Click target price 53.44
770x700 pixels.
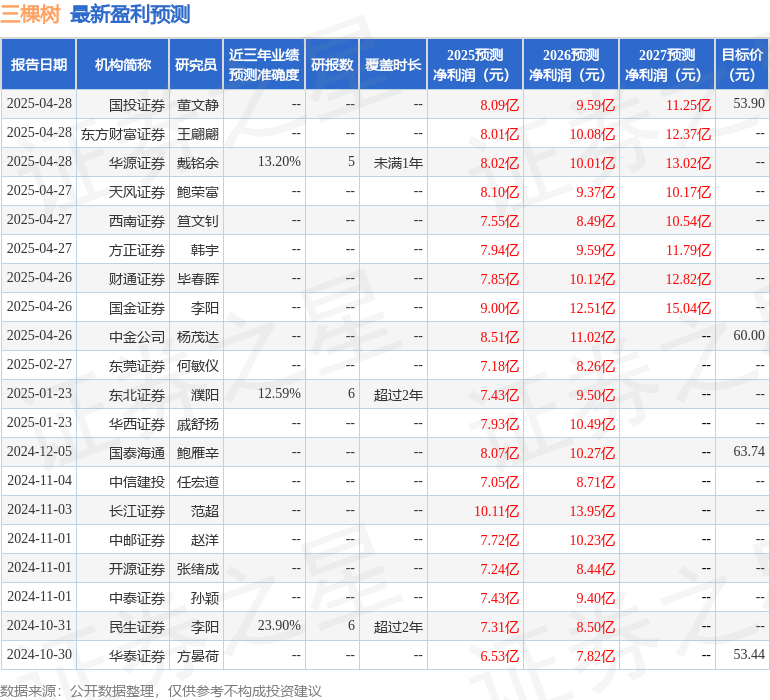tap(749, 654)
